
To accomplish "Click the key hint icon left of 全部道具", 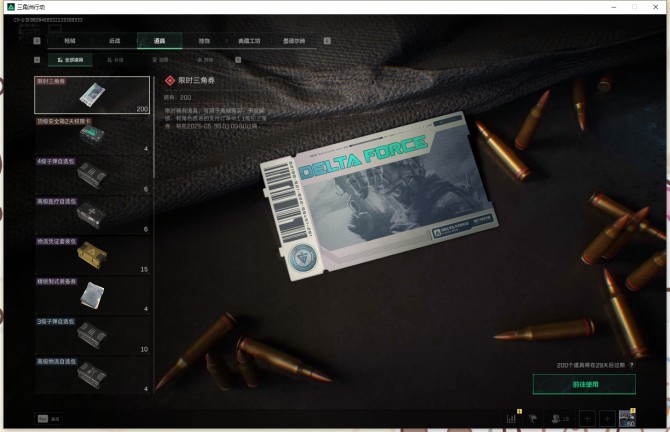I will 37,60.
